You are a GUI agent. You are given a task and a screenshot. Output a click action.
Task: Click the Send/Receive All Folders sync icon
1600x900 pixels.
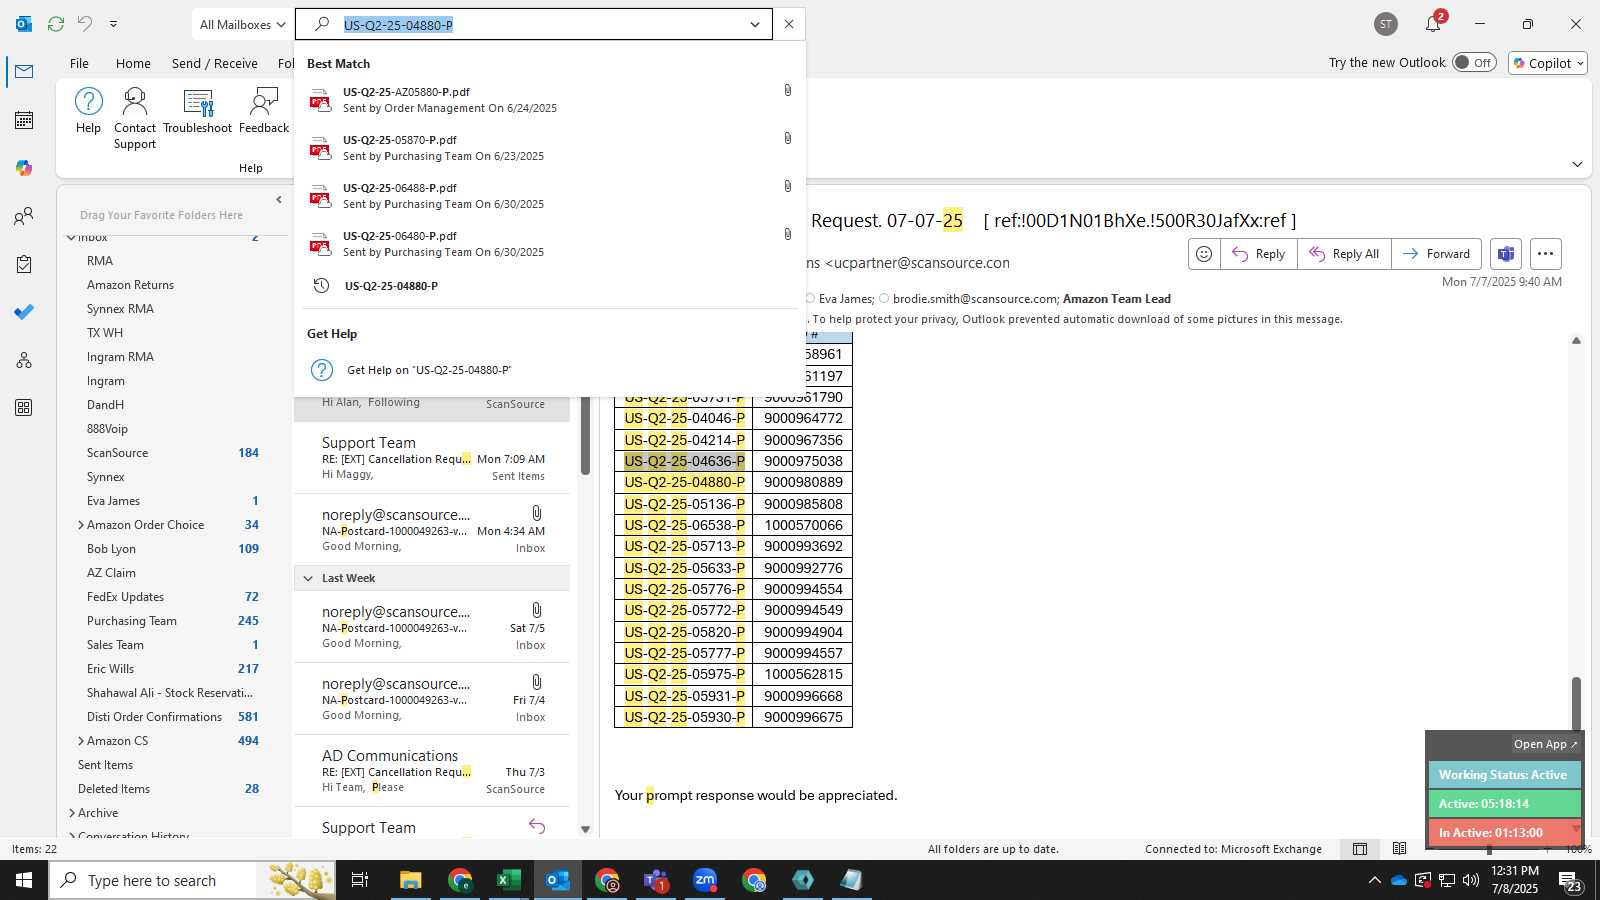(56, 24)
